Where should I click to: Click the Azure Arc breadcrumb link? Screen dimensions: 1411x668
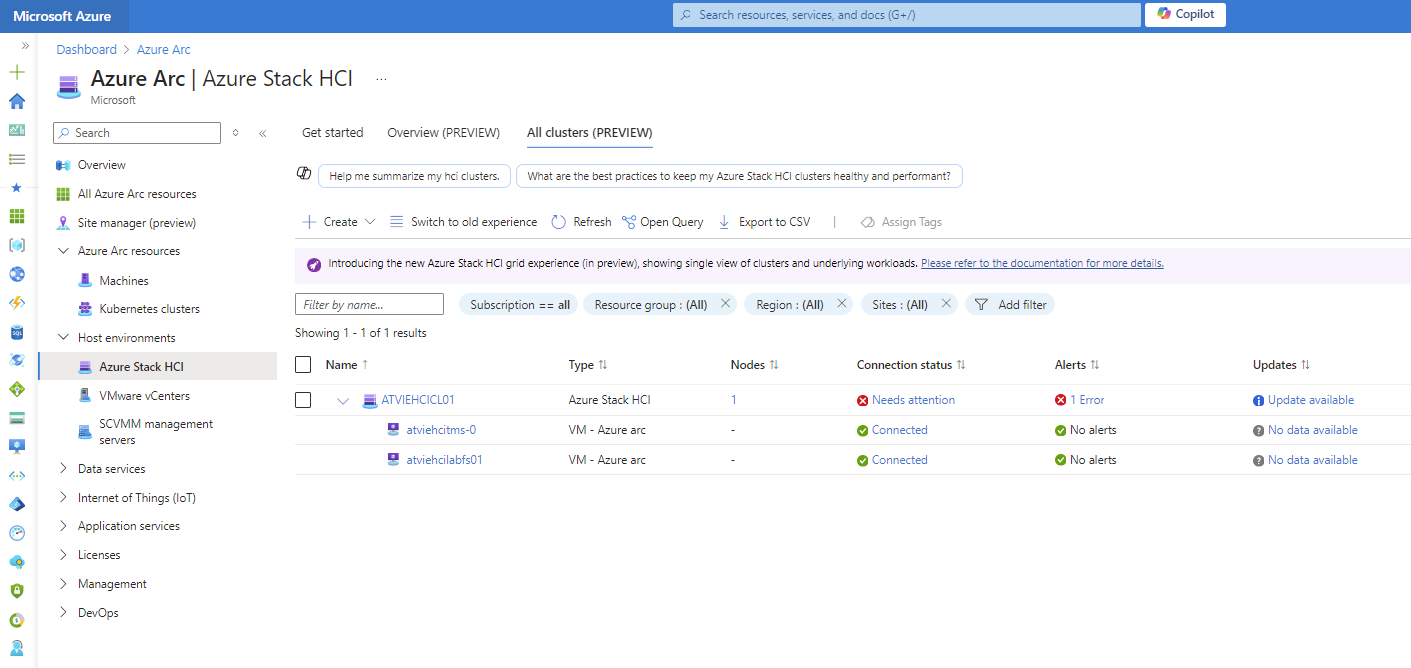click(164, 49)
